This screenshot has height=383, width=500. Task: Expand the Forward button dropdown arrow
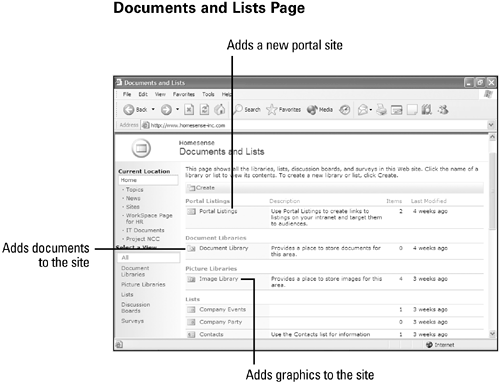coord(177,109)
